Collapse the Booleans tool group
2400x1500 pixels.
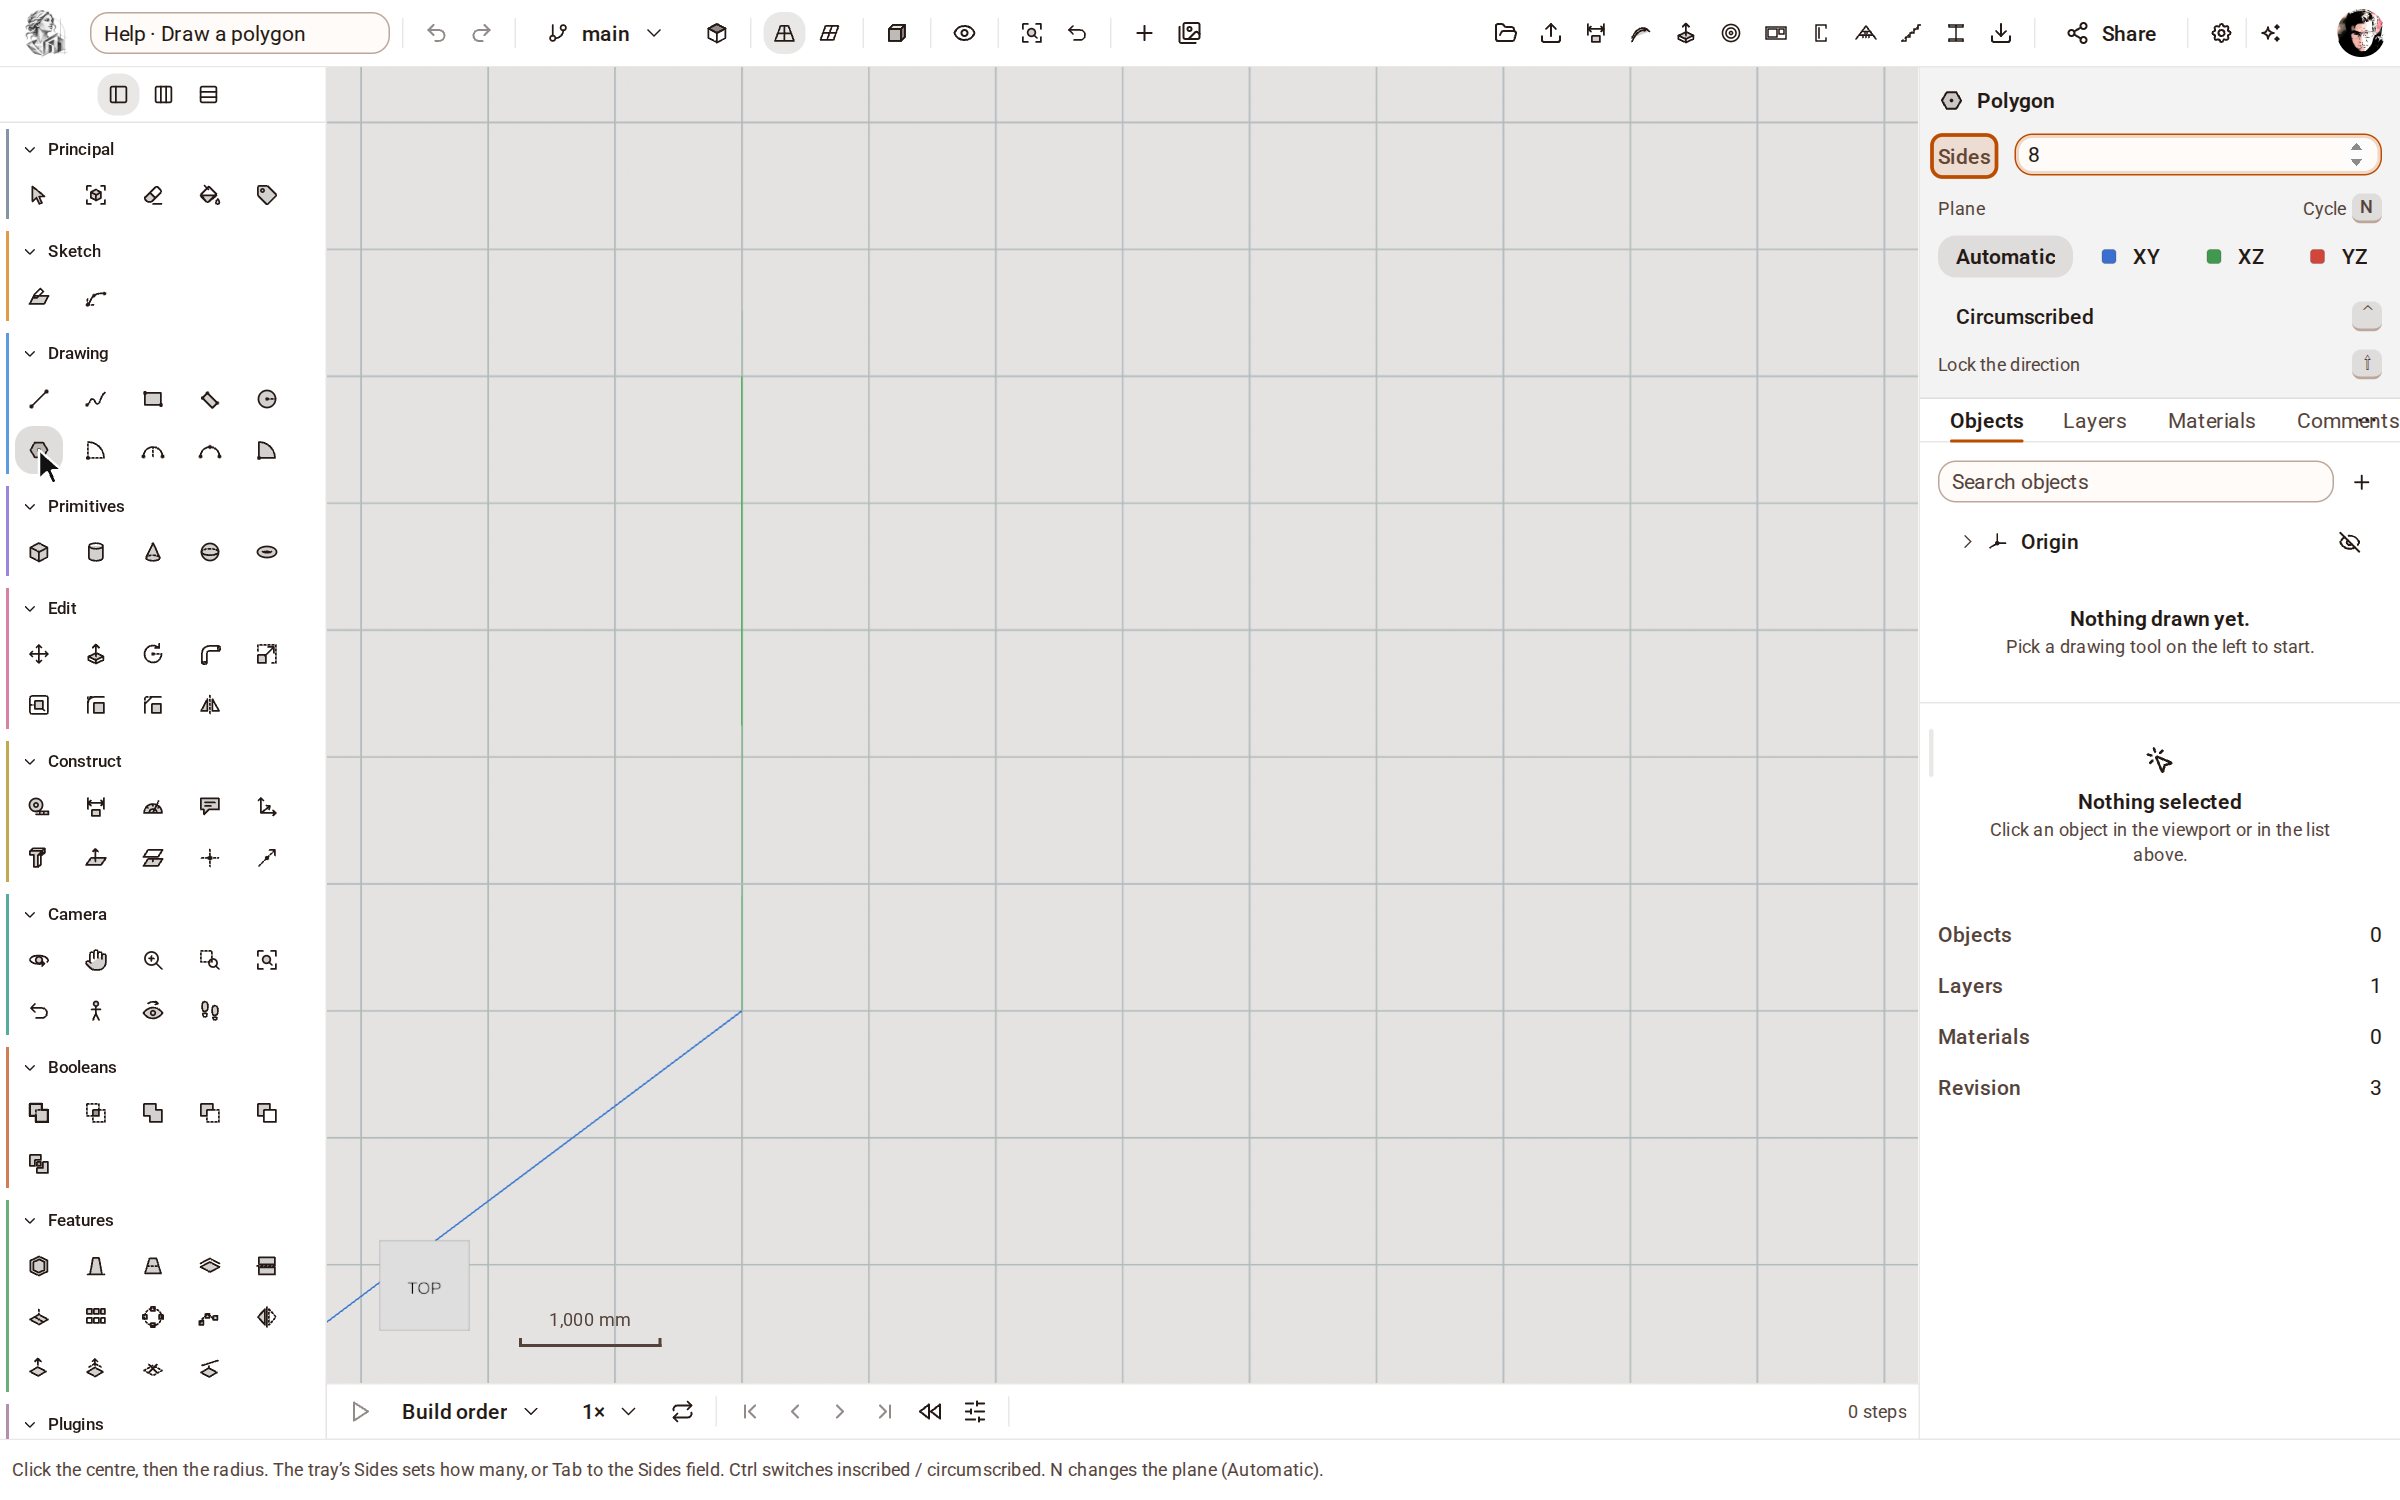click(x=30, y=1067)
